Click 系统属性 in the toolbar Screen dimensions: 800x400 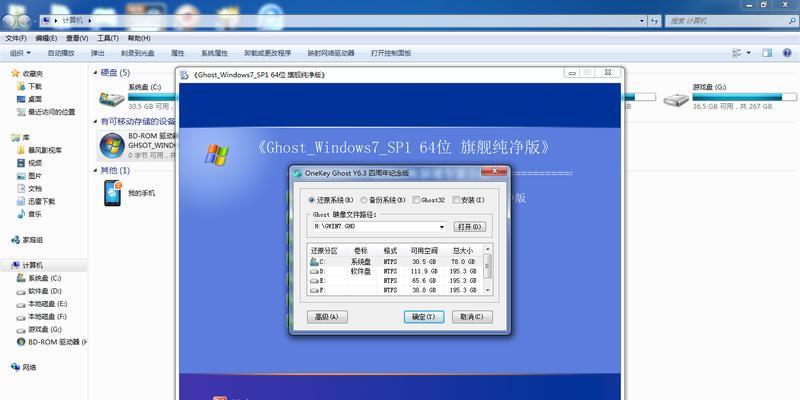(214, 53)
